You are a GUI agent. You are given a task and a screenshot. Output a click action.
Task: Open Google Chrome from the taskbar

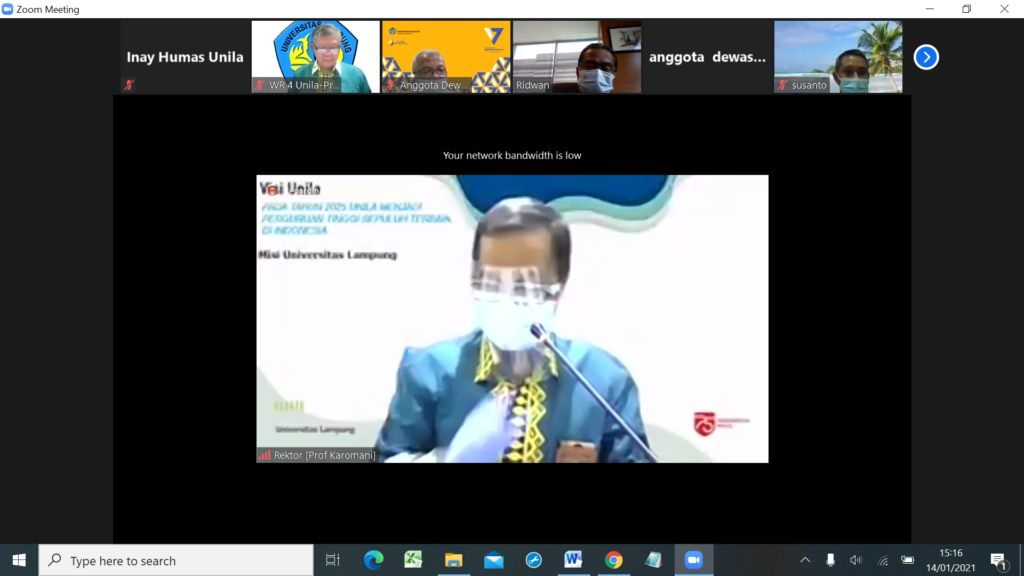(x=613, y=560)
